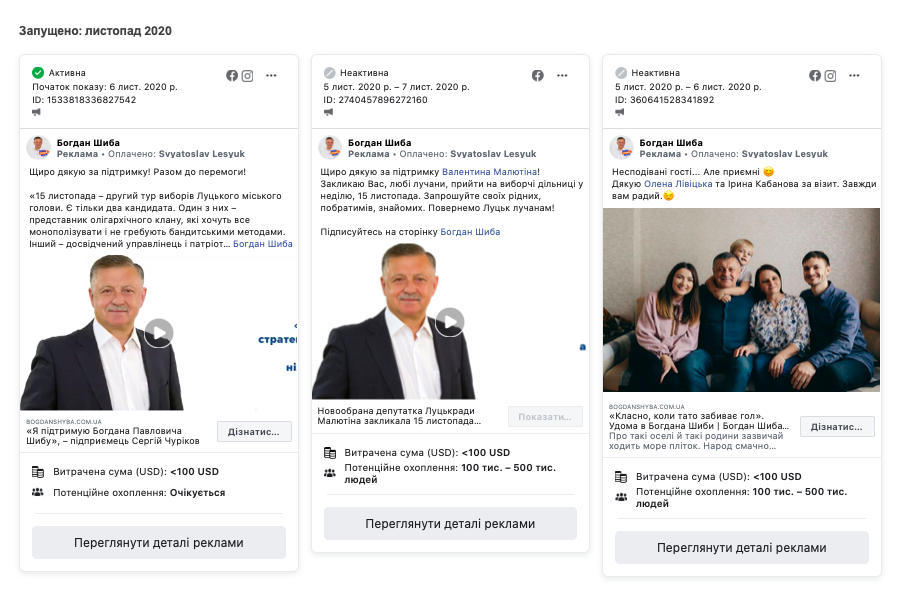The width and height of the screenshot is (903, 591).
Task: Click Переглянути деталі реклами on the third card
Action: [741, 548]
